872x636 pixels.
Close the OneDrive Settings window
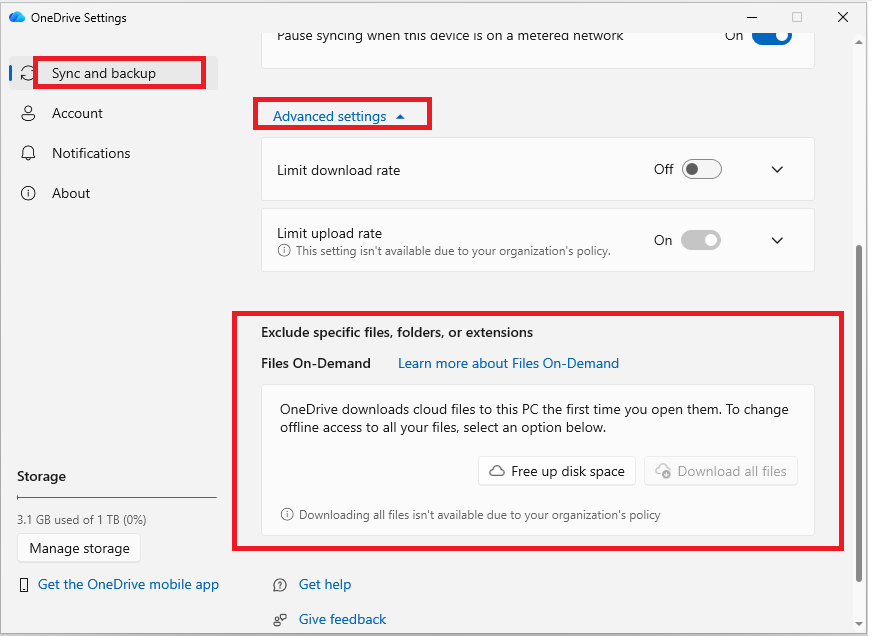pyautogui.click(x=843, y=17)
